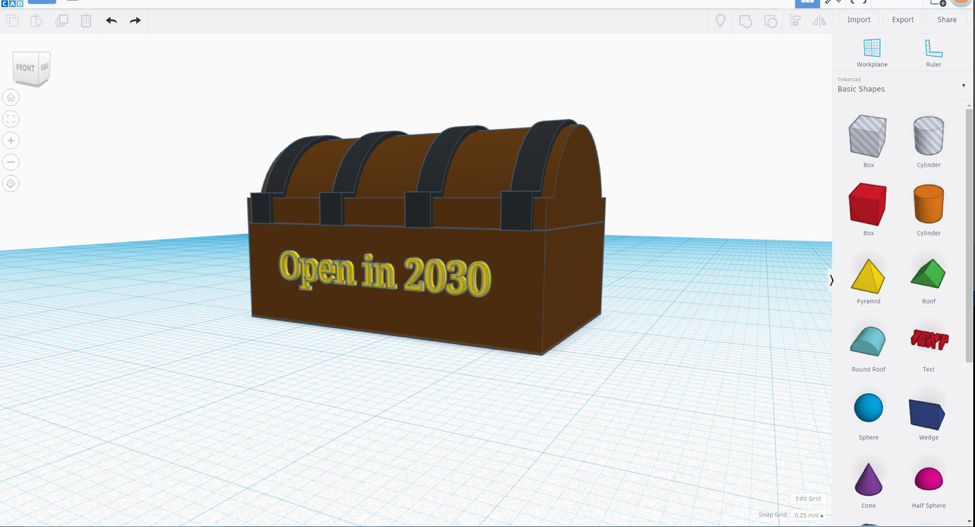Click the Delete trash can icon
The image size is (975, 527).
tap(86, 21)
